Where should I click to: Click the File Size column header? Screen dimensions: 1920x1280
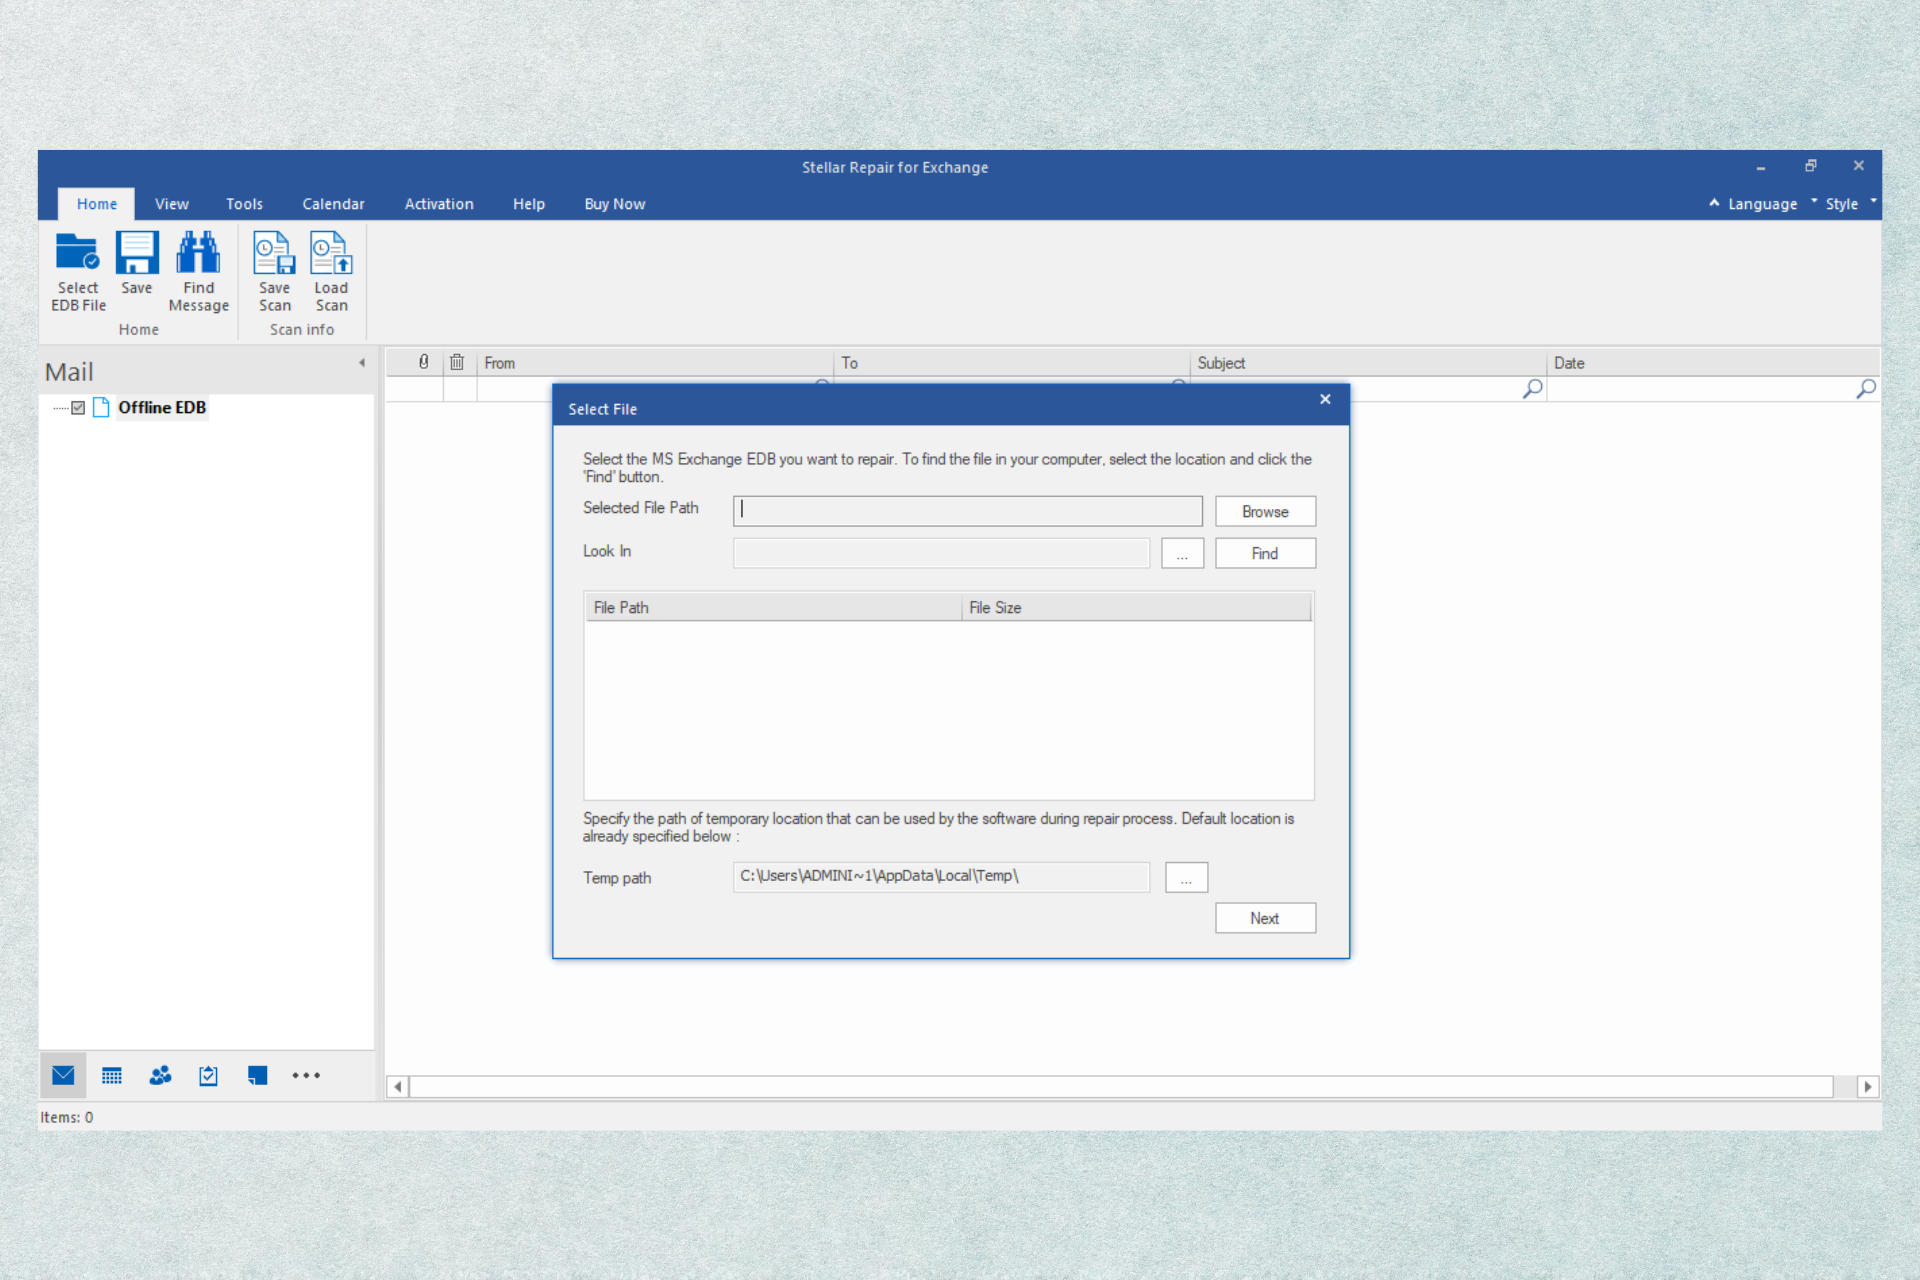click(1136, 607)
